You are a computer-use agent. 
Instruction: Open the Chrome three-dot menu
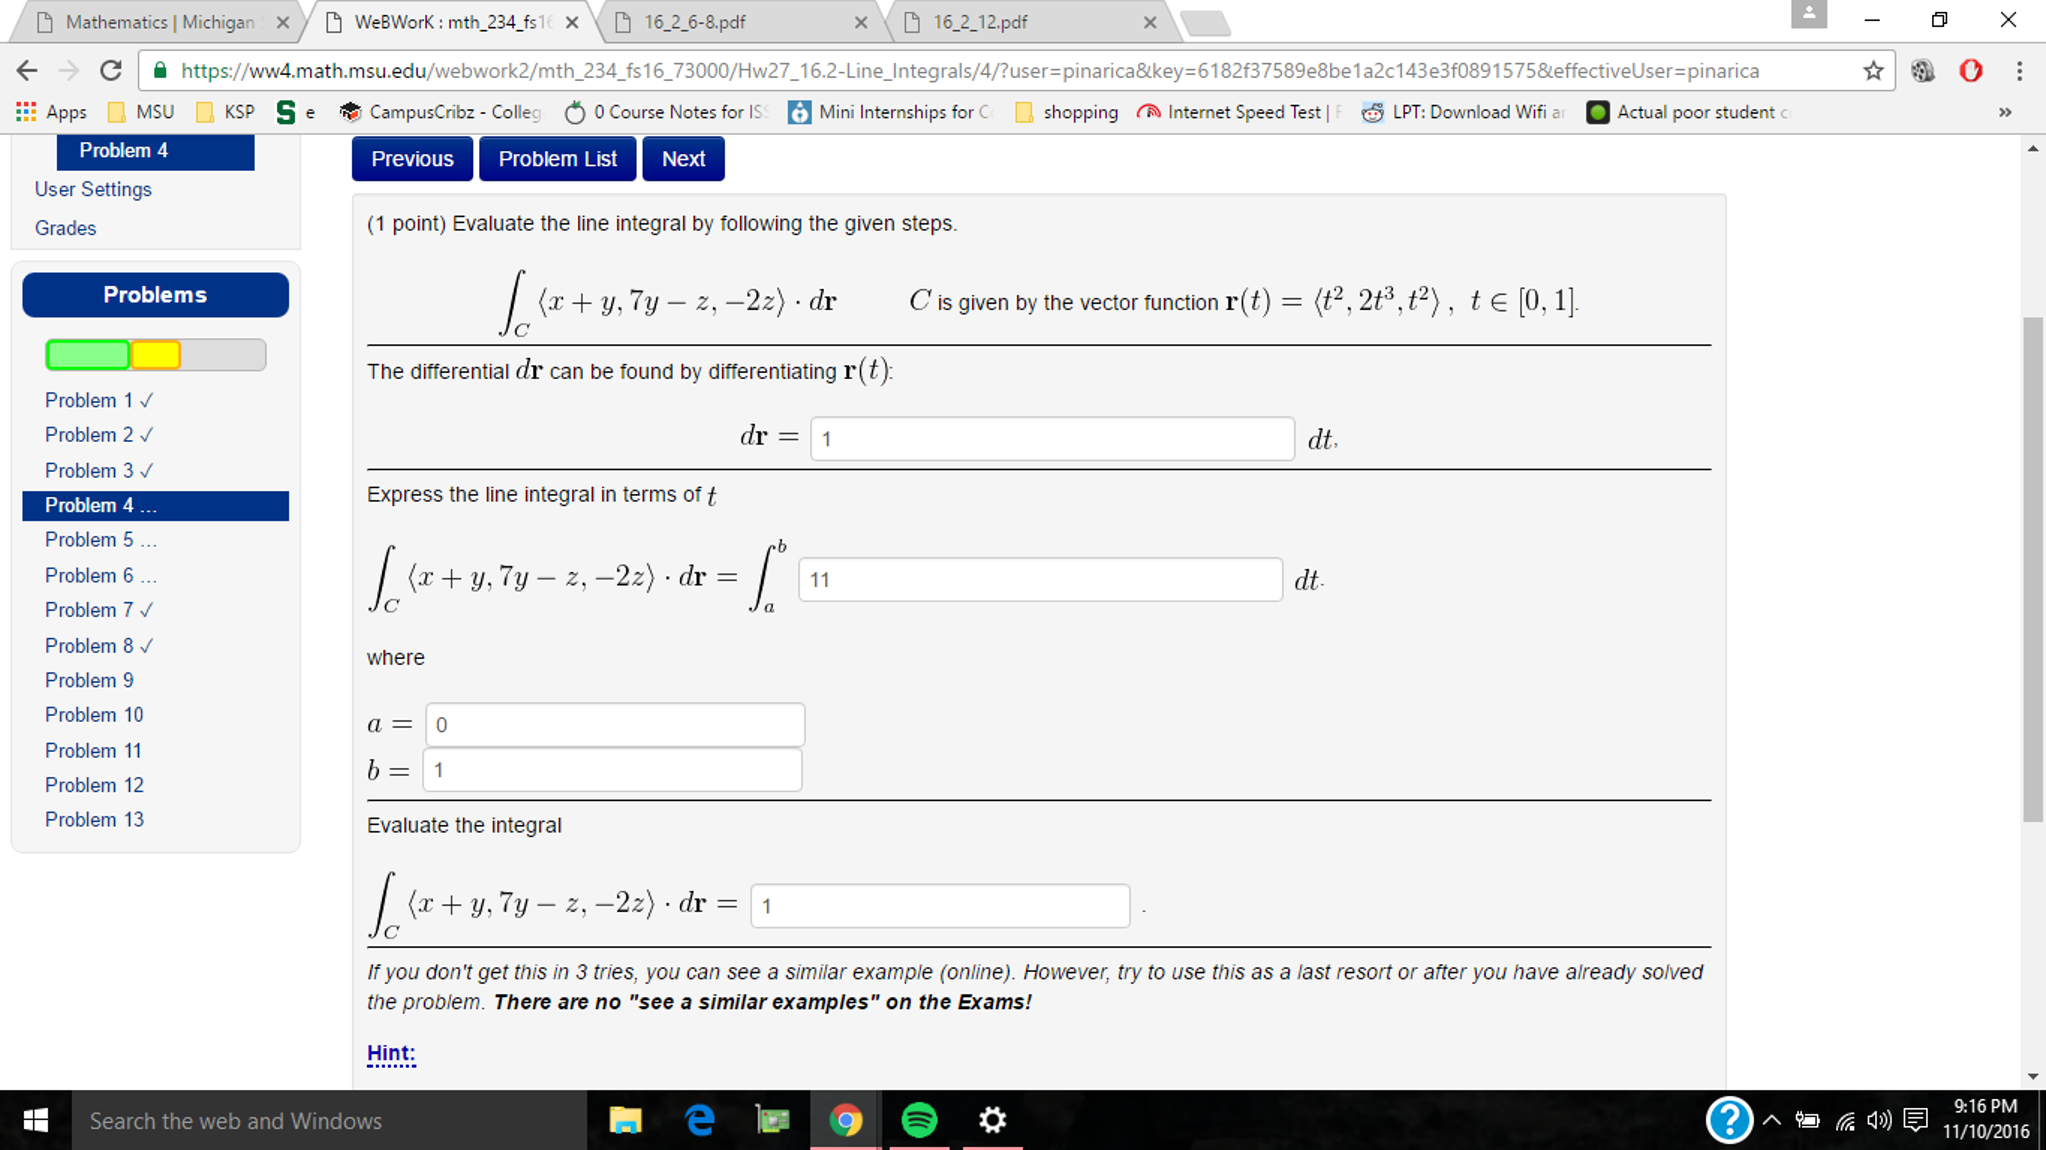click(x=2019, y=70)
